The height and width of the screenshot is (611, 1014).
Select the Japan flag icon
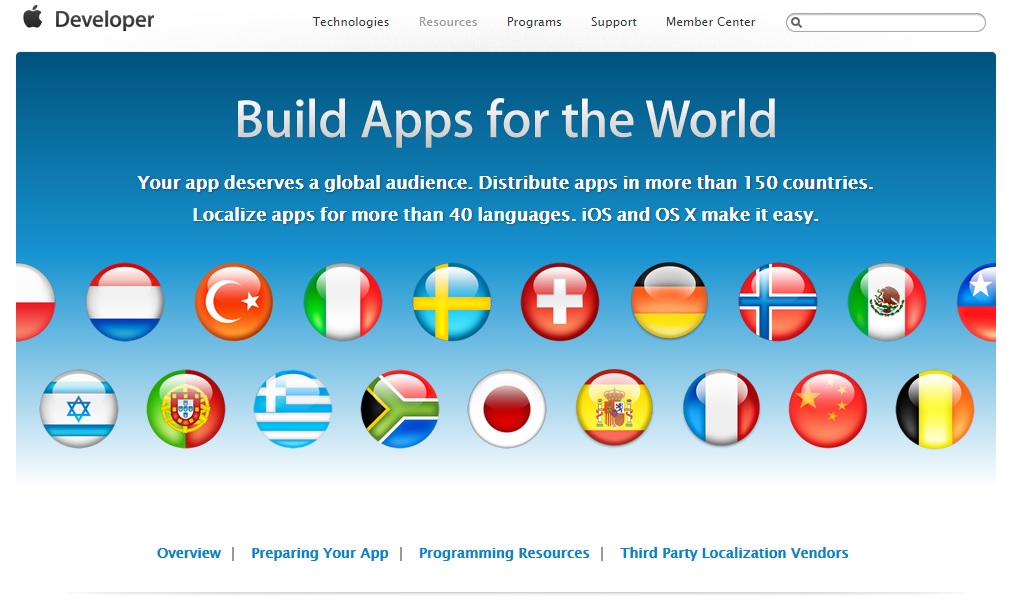point(507,409)
